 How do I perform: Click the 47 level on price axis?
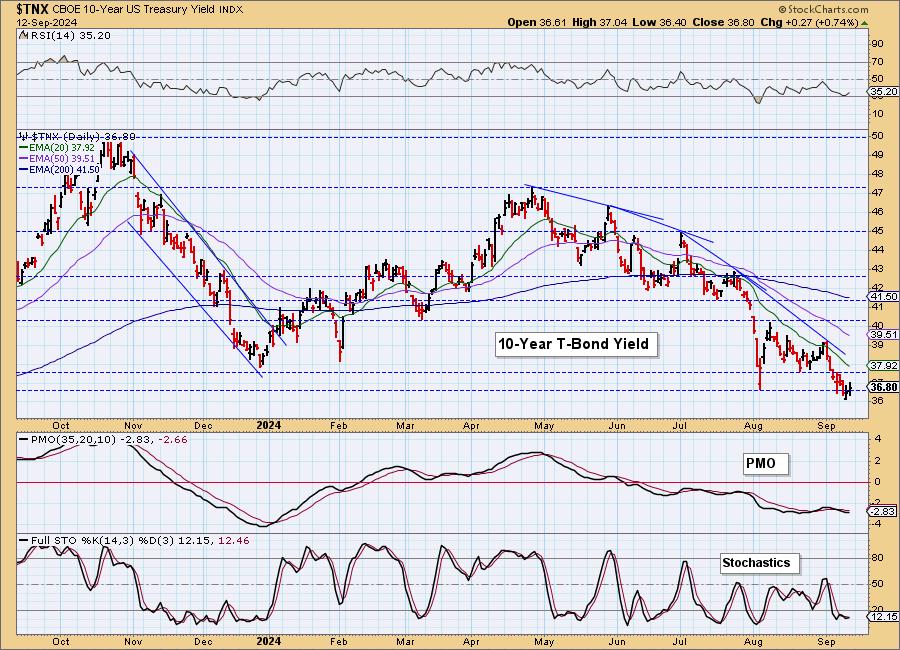coord(878,192)
